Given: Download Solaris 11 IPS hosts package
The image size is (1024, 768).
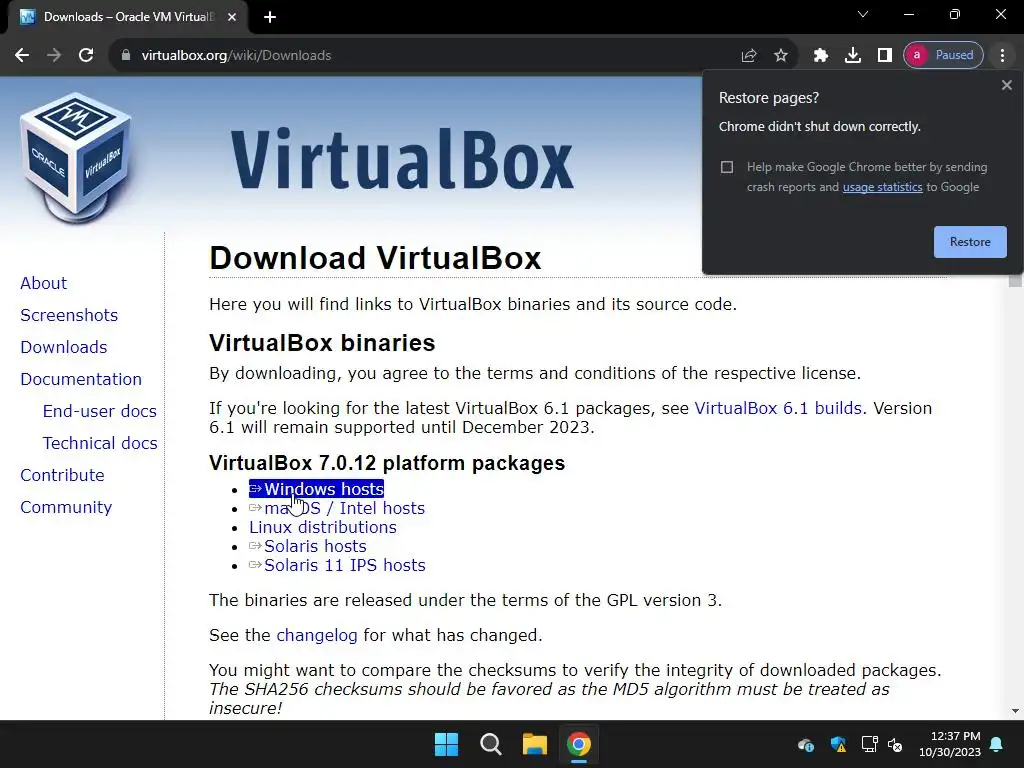Looking at the screenshot, I should [x=337, y=565].
